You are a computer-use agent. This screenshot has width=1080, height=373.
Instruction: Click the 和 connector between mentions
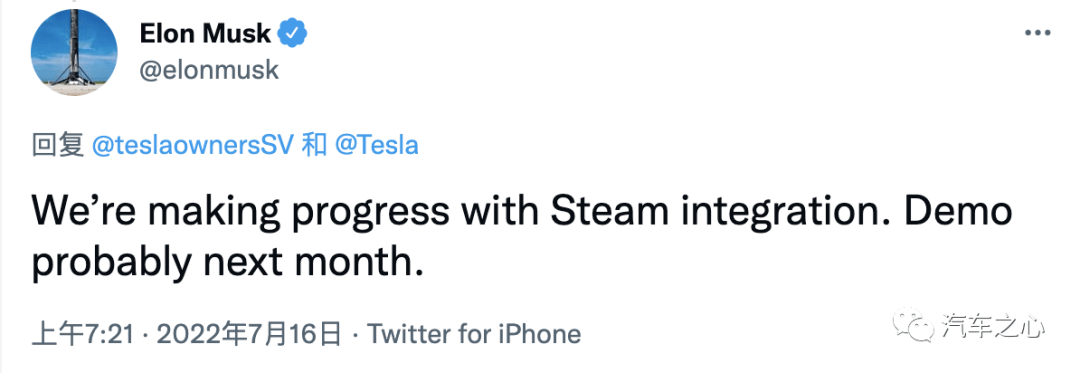(x=315, y=146)
